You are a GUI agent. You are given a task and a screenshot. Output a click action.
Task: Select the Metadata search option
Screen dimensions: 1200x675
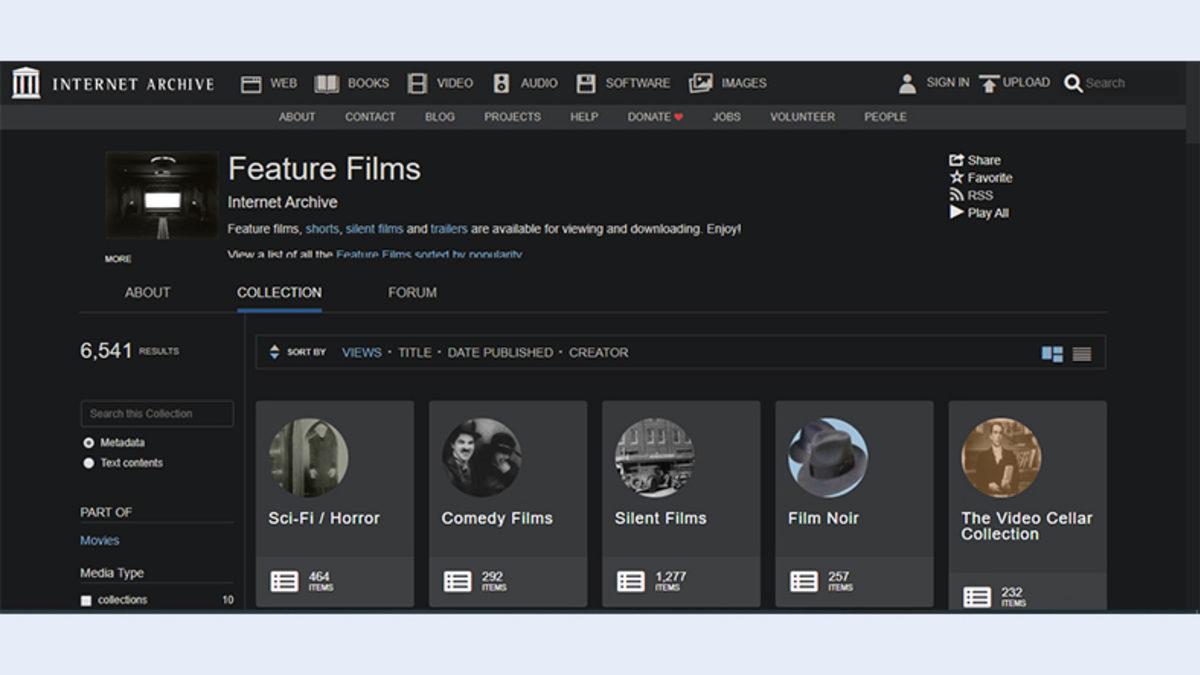89,444
